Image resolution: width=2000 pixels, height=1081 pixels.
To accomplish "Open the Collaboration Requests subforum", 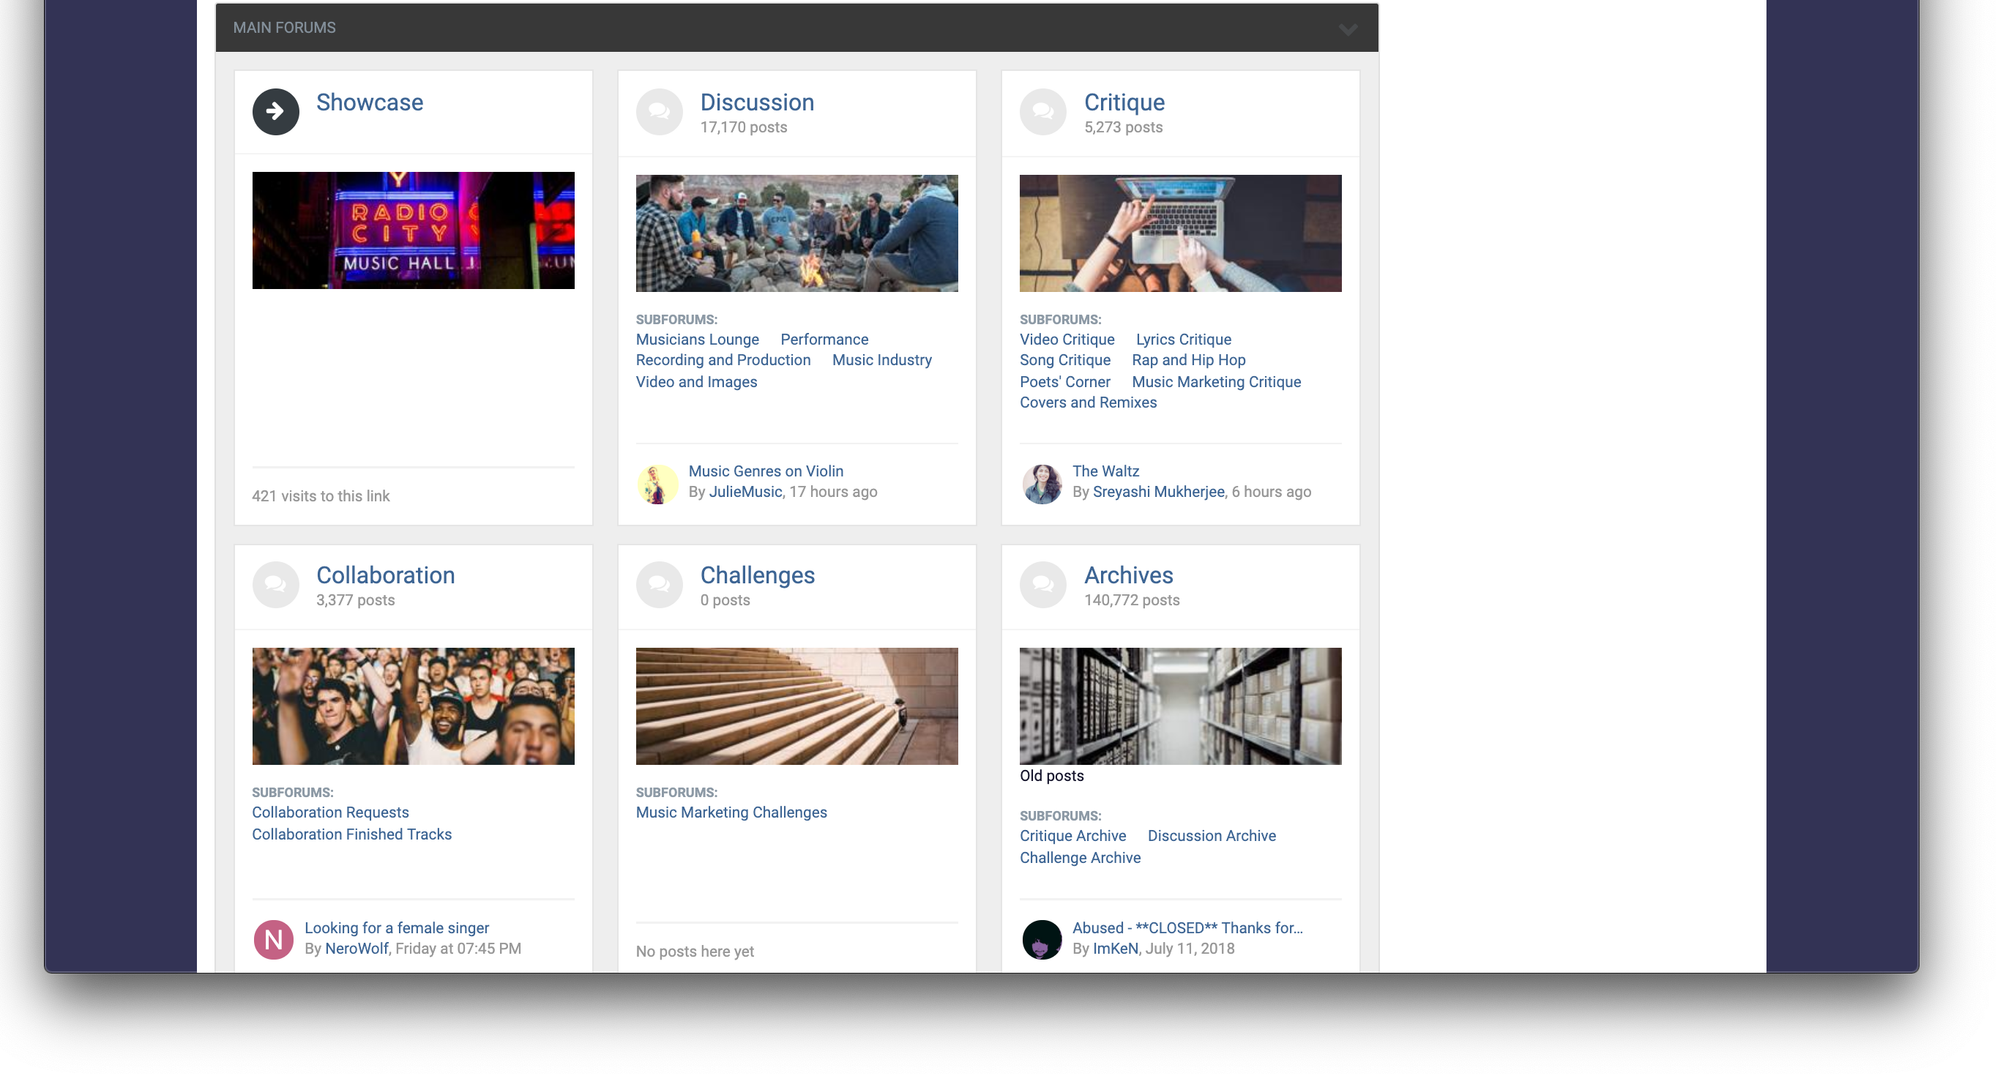I will point(330,813).
